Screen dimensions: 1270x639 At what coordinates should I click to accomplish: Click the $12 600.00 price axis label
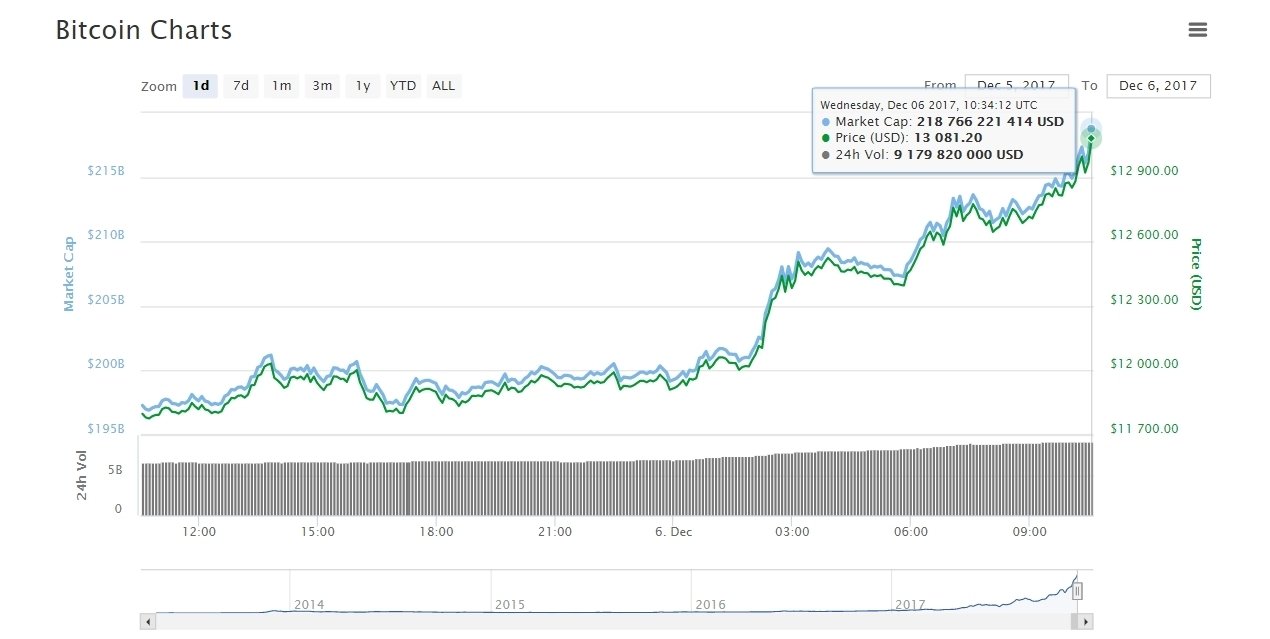point(1144,235)
